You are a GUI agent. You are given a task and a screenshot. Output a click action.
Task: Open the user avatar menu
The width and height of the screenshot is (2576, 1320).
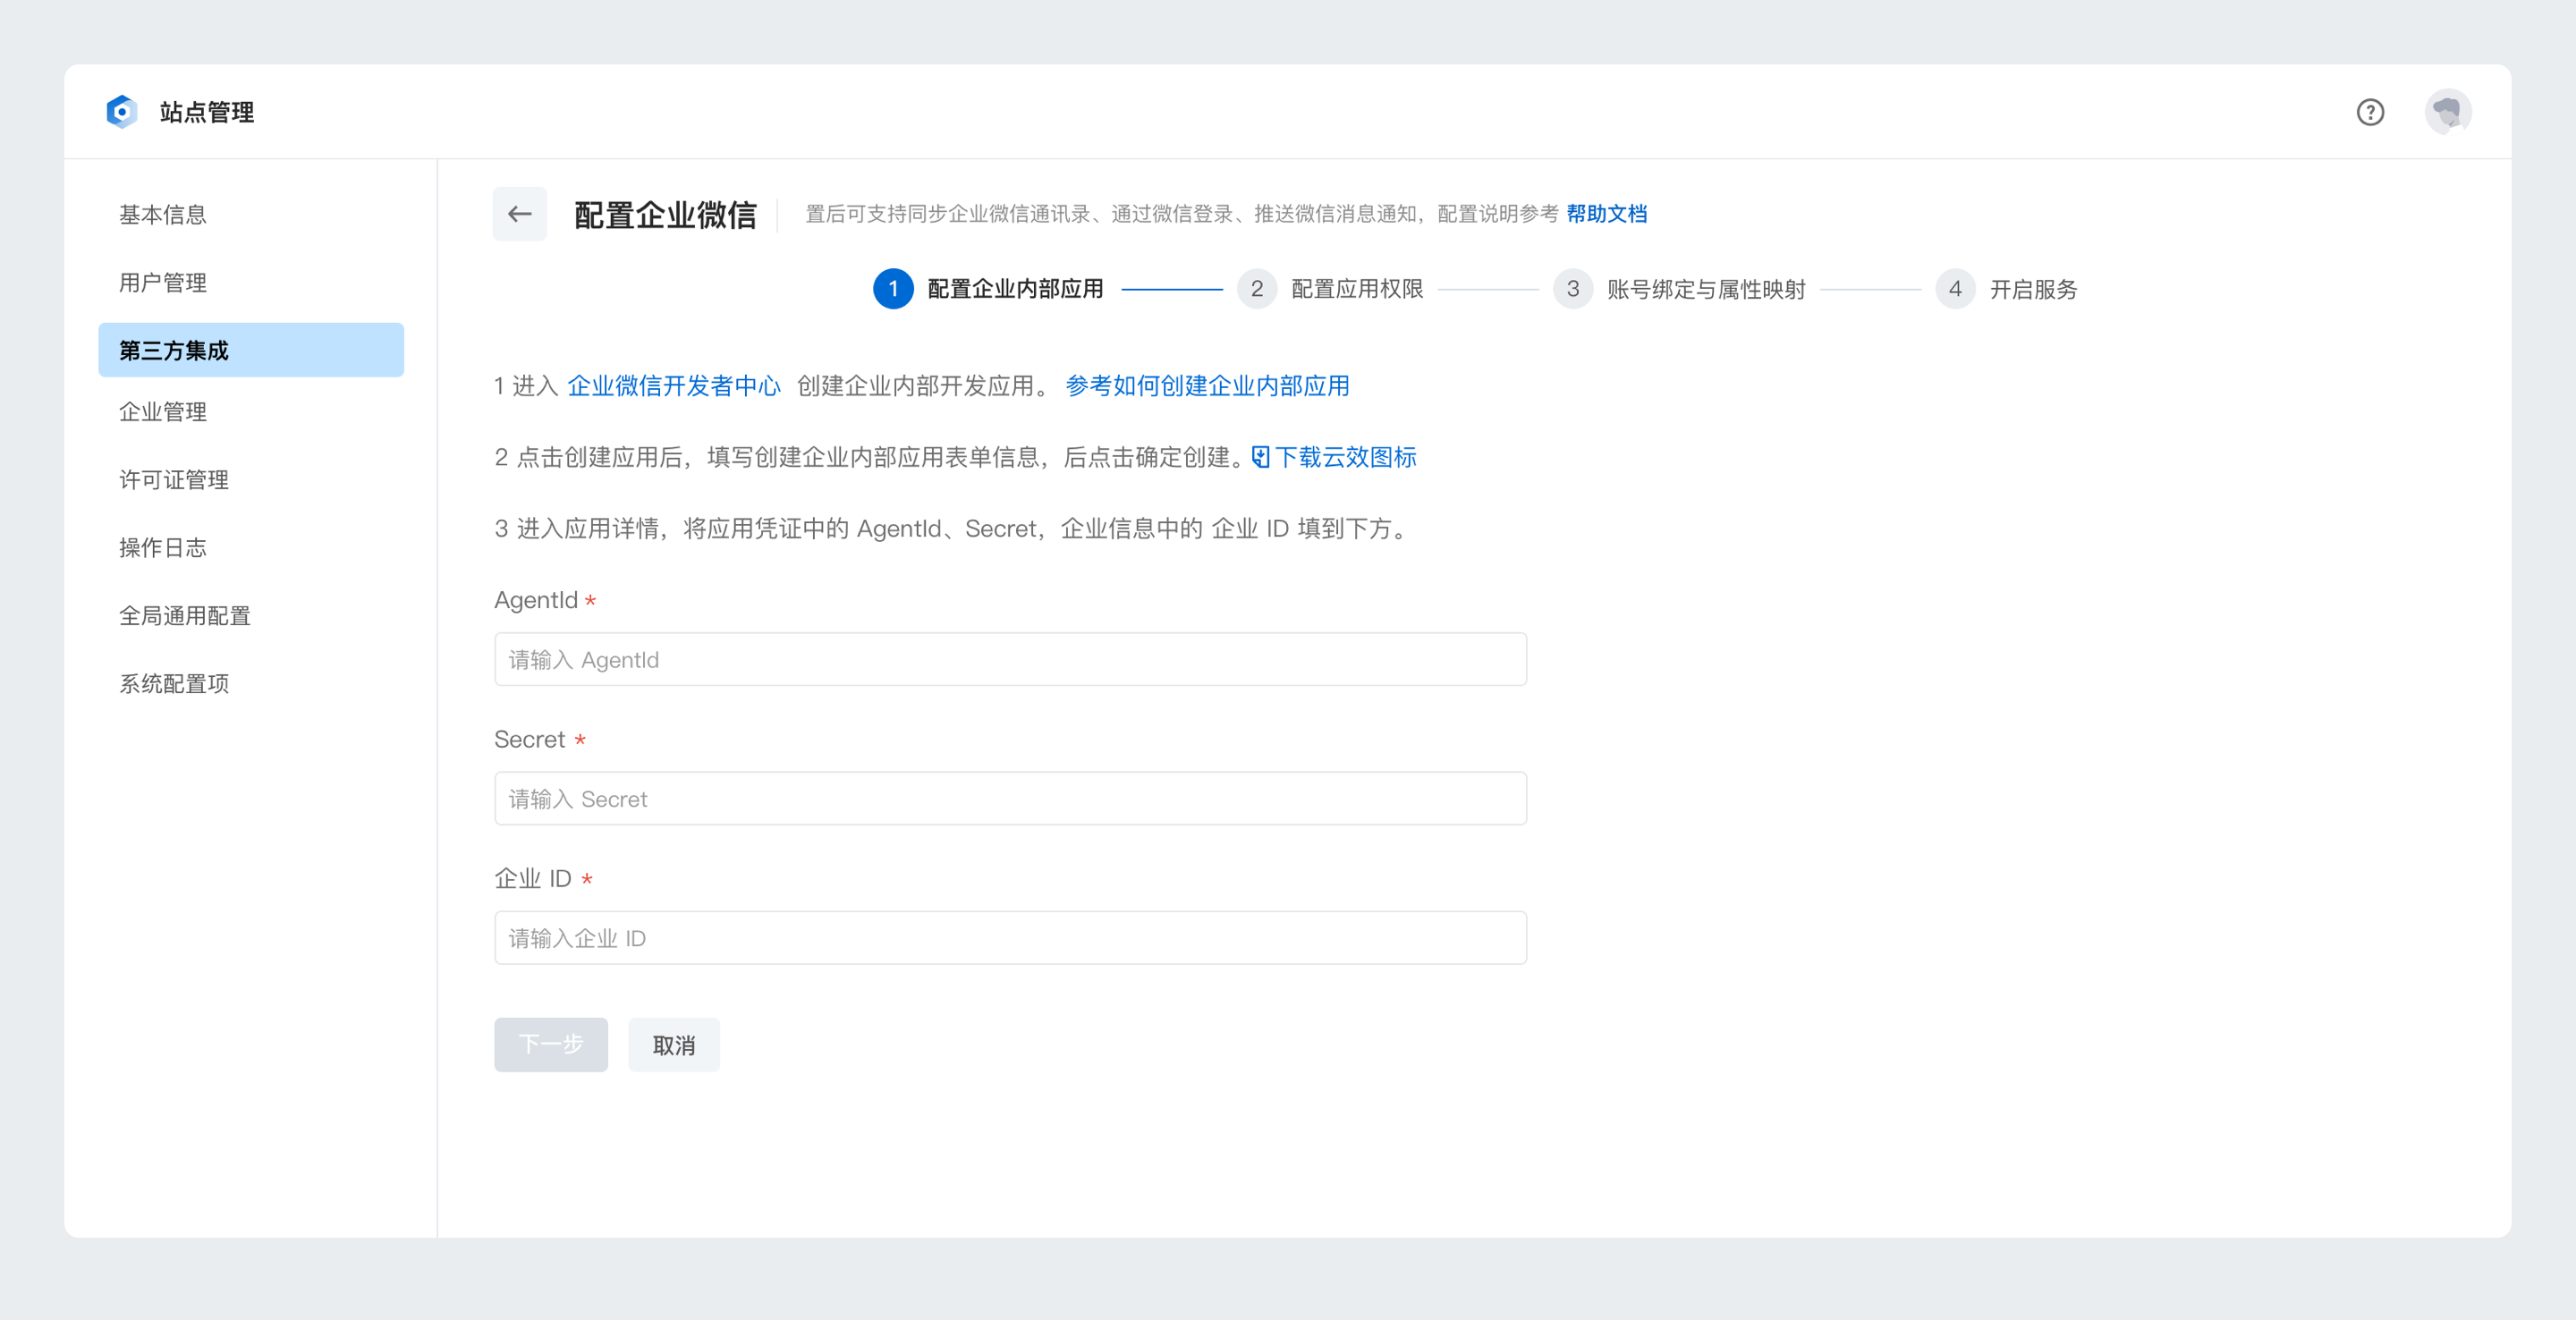pos(2447,112)
